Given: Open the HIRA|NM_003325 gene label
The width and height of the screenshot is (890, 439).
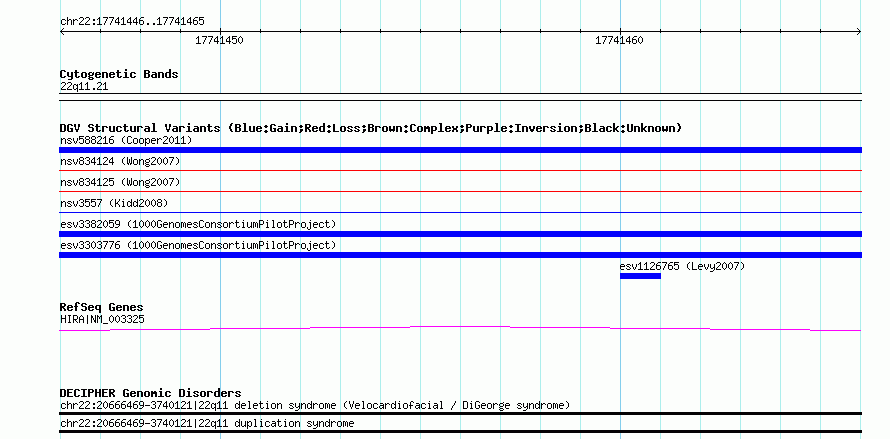Looking at the screenshot, I should tap(102, 320).
